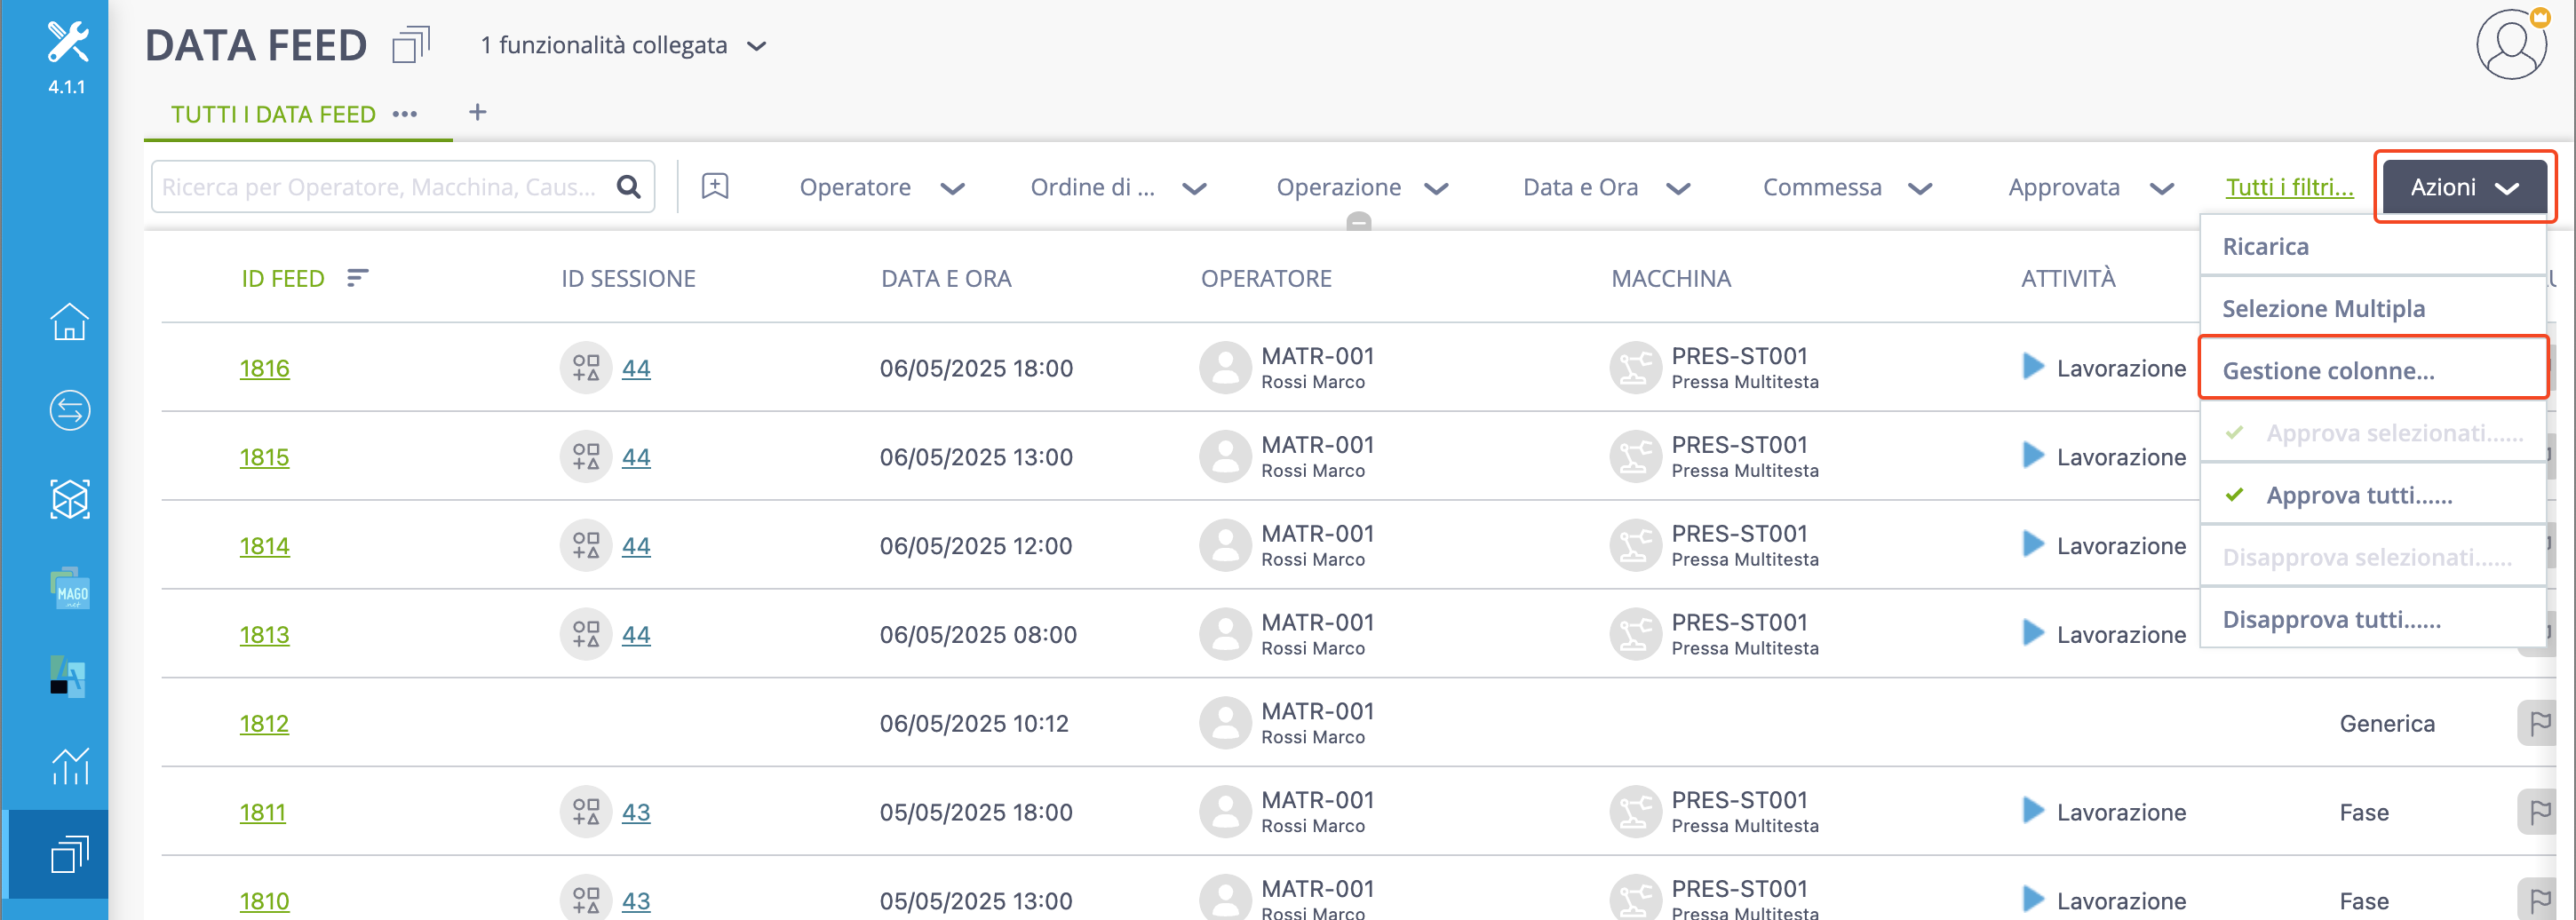Click the flag icon in row 1812
Image resolution: width=2576 pixels, height=920 pixels.
coord(2538,723)
